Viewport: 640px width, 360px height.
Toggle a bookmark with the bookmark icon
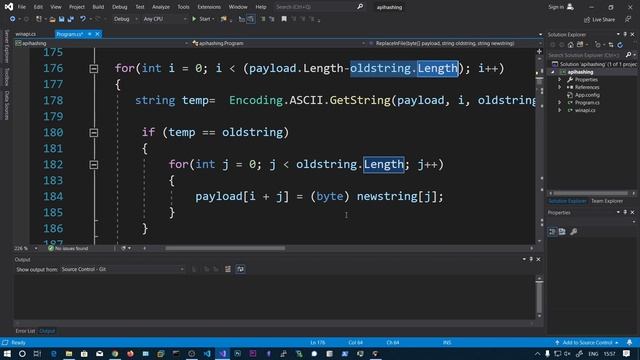tap(284, 19)
